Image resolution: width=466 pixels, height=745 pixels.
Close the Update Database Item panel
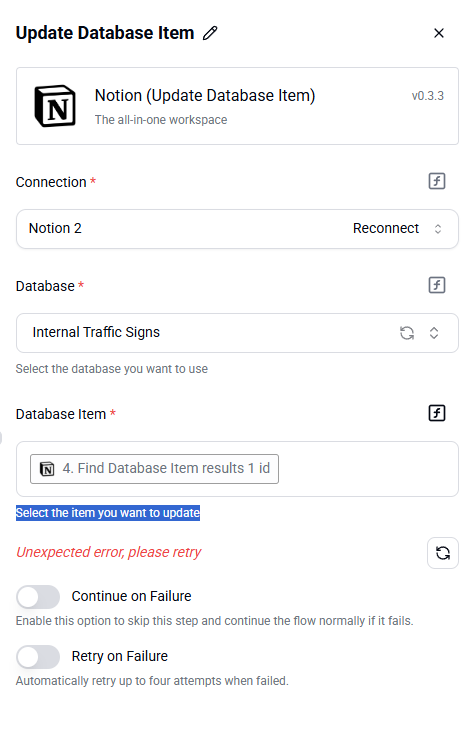point(439,33)
